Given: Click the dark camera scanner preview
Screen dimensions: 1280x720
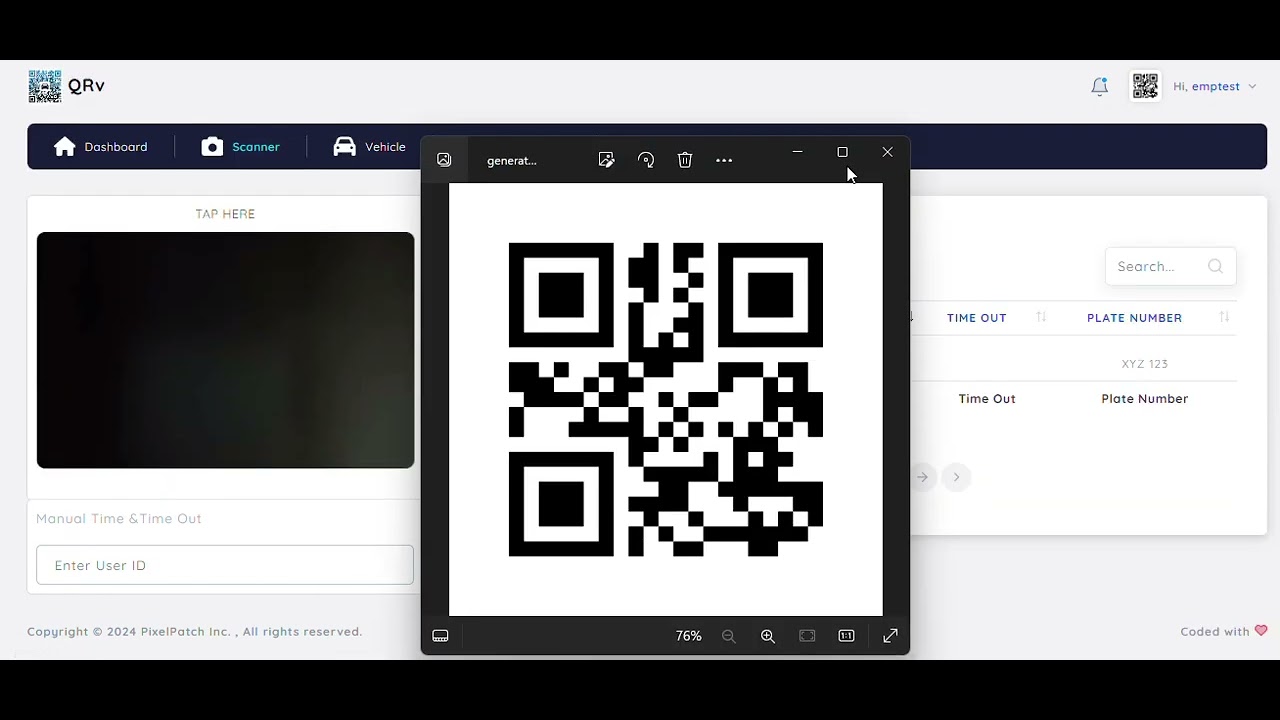Looking at the screenshot, I should 225,350.
